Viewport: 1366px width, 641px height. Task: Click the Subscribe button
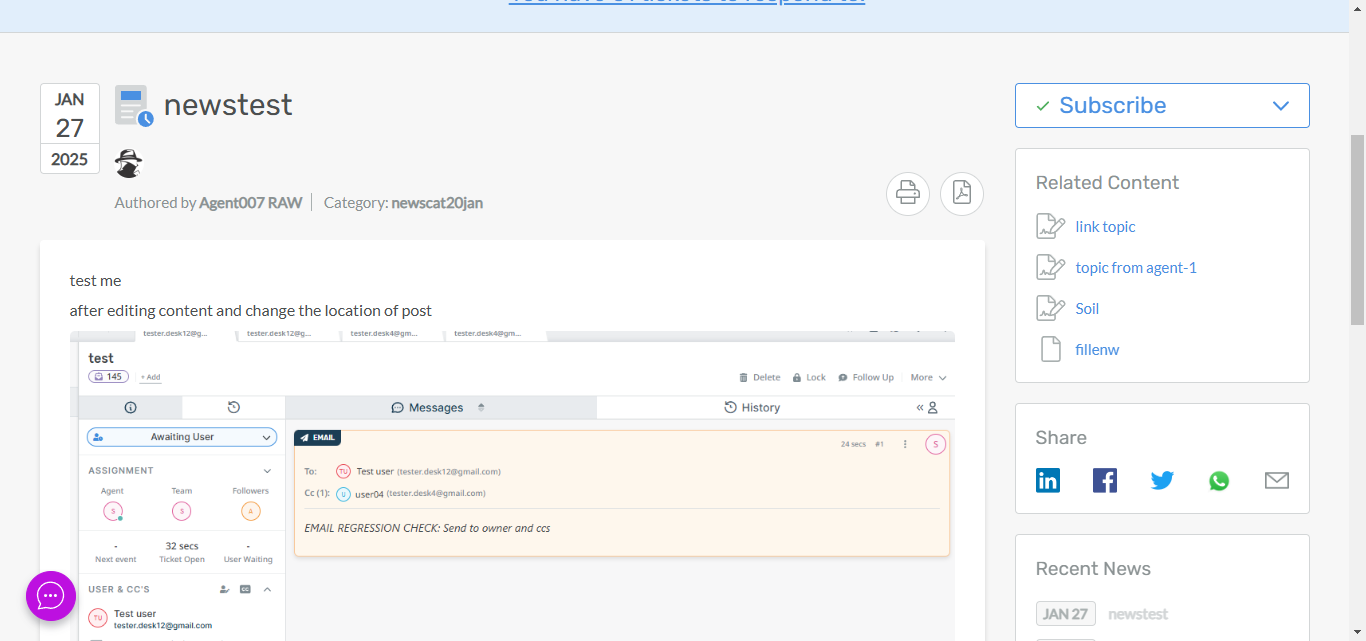[1112, 106]
